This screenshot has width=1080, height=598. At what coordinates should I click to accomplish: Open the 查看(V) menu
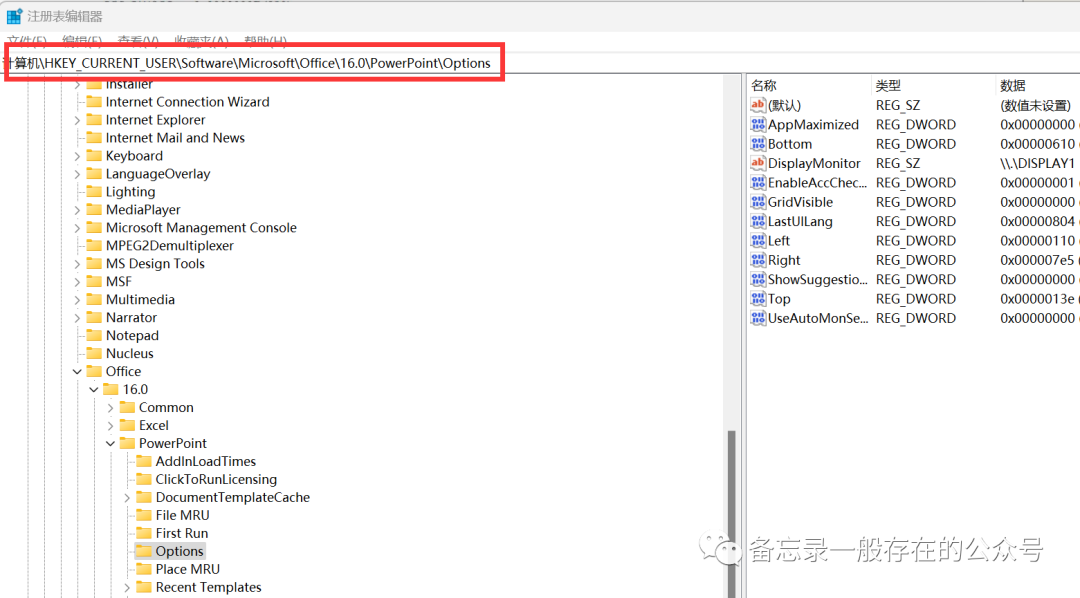(x=138, y=41)
